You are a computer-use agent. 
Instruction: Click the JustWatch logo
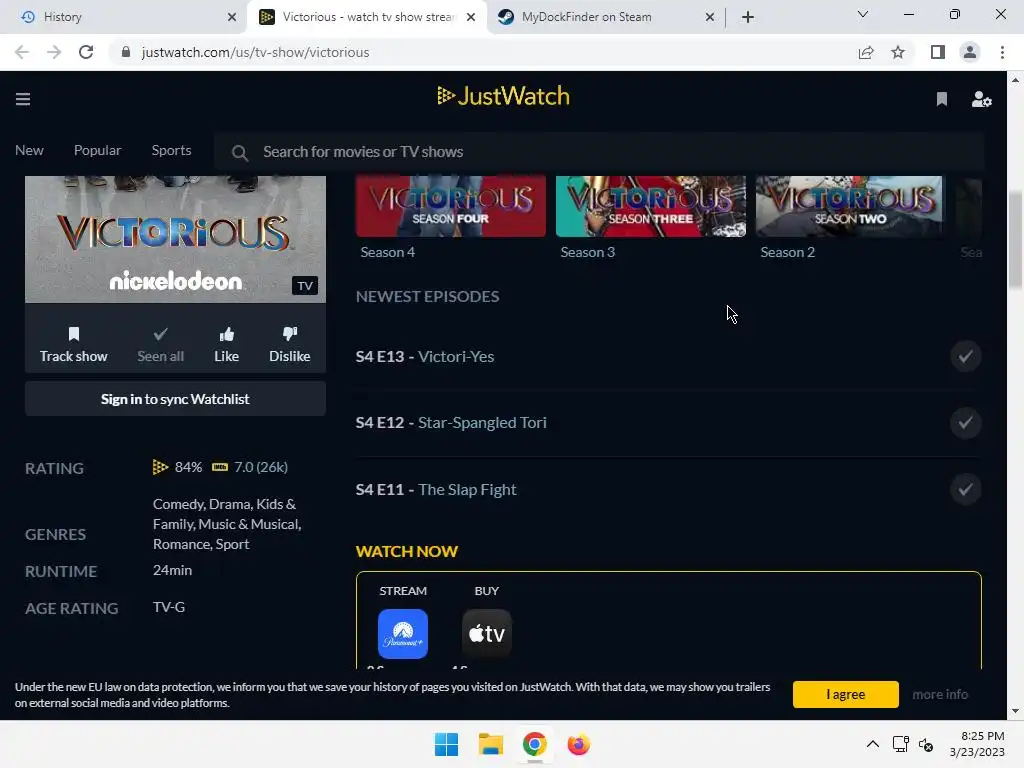(504, 96)
